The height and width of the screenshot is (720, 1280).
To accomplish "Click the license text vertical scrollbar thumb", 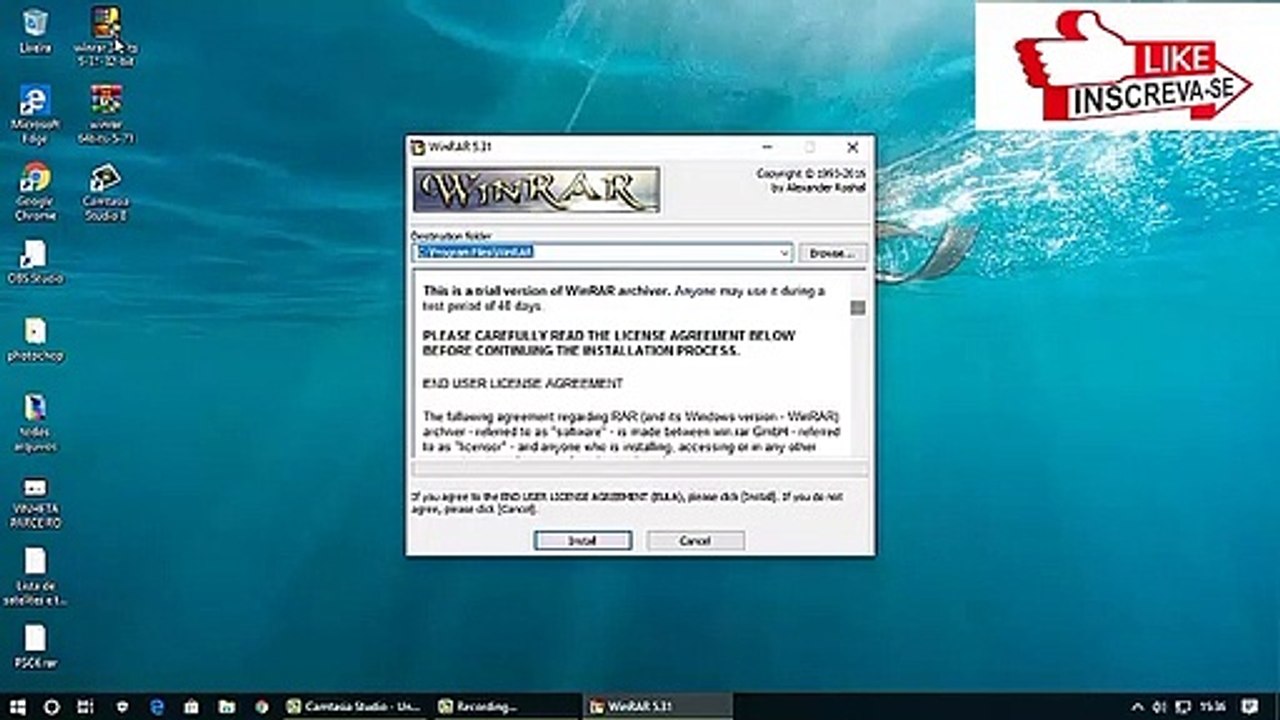I will [858, 308].
